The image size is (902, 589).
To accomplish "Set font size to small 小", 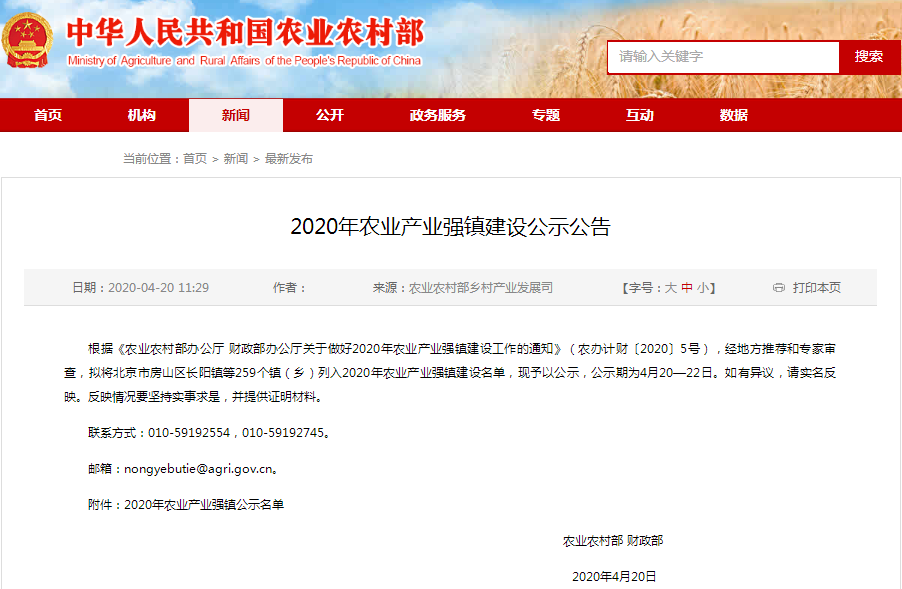I will coord(703,288).
